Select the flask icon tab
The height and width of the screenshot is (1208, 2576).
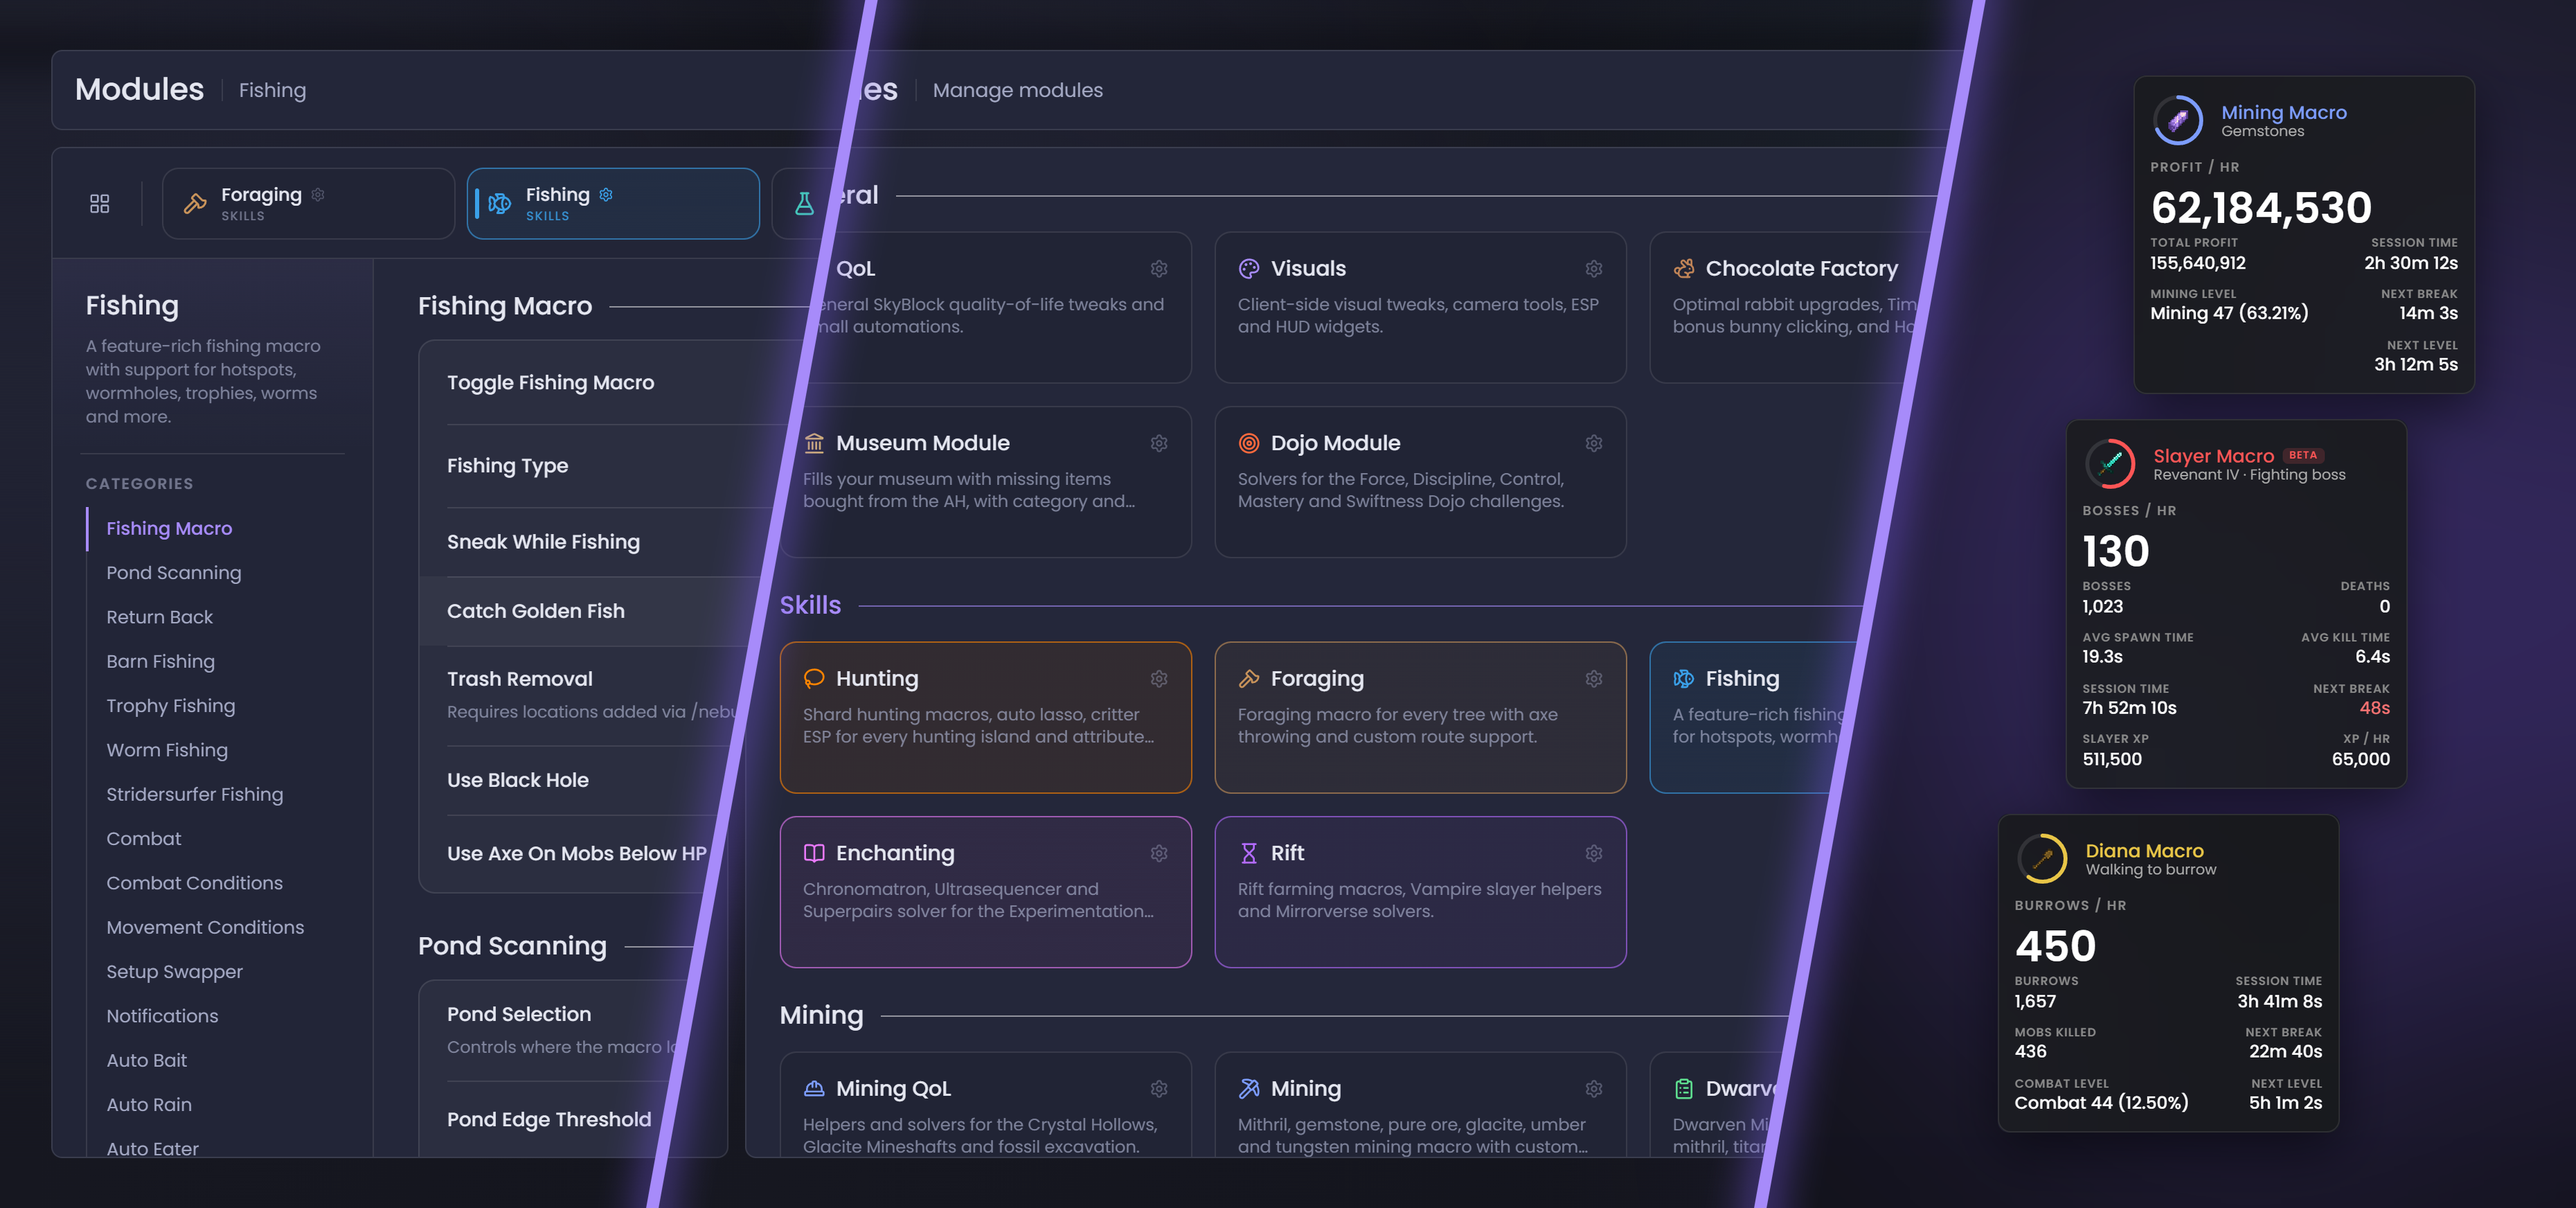tap(804, 203)
